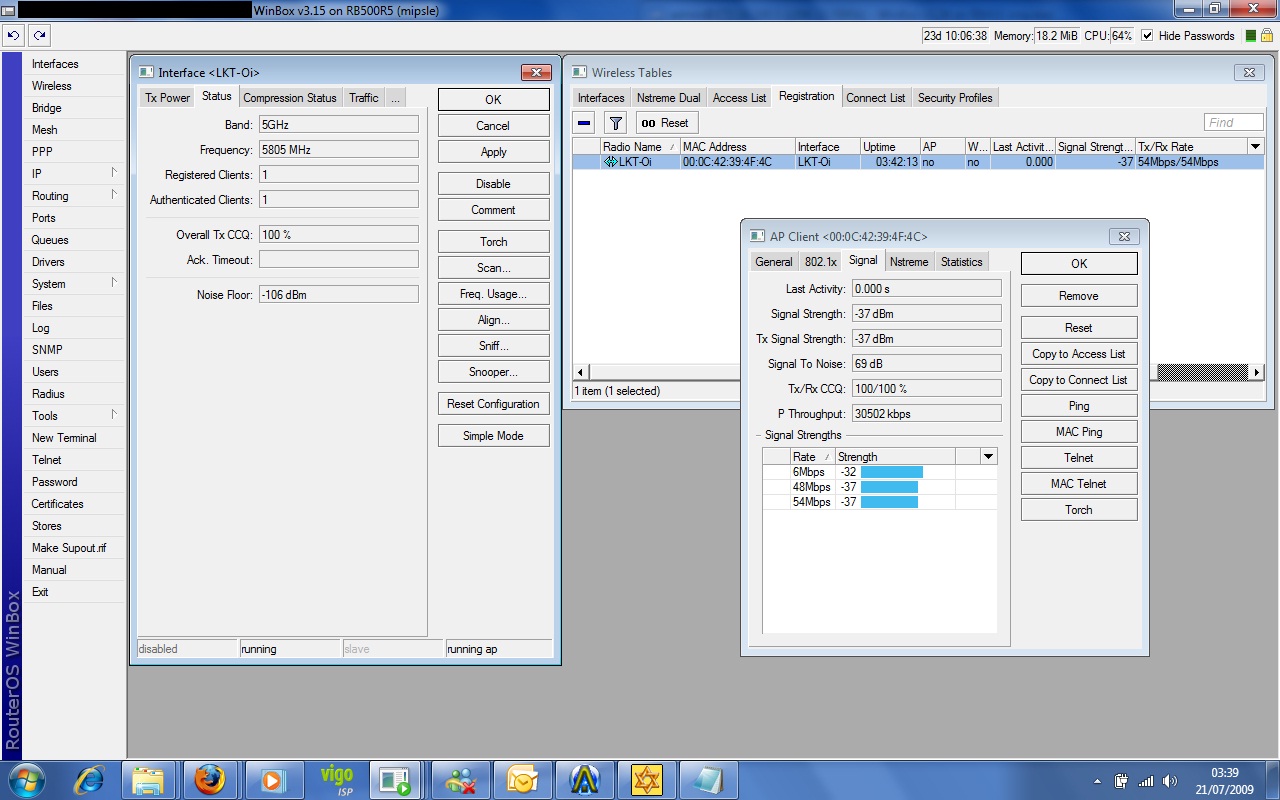Click the 48Mbps signal strength bar
Viewport: 1280px width, 800px height.
click(889, 487)
